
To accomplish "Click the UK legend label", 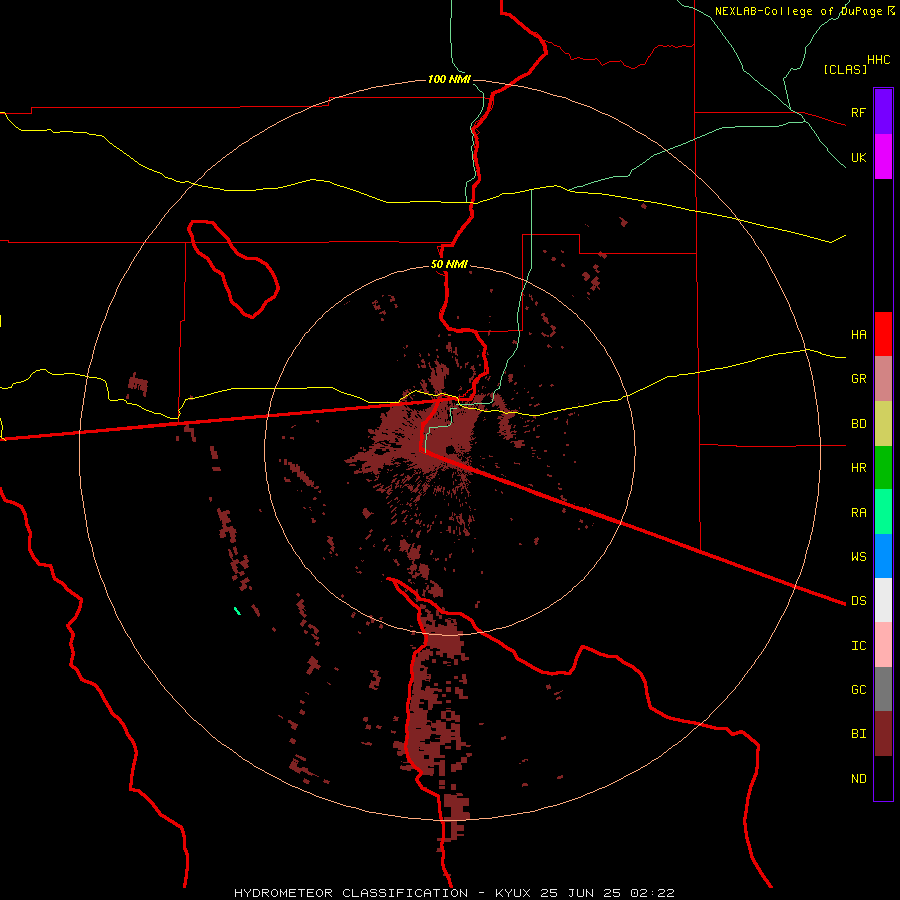I will click(x=858, y=157).
